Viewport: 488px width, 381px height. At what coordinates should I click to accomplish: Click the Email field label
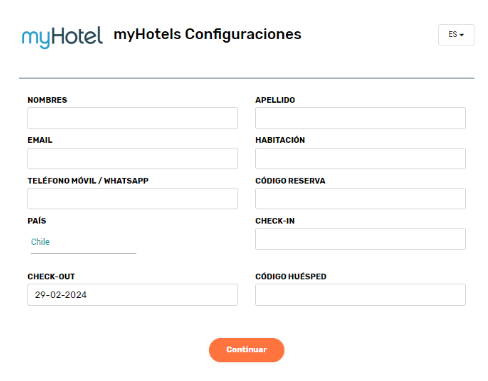pyautogui.click(x=40, y=140)
